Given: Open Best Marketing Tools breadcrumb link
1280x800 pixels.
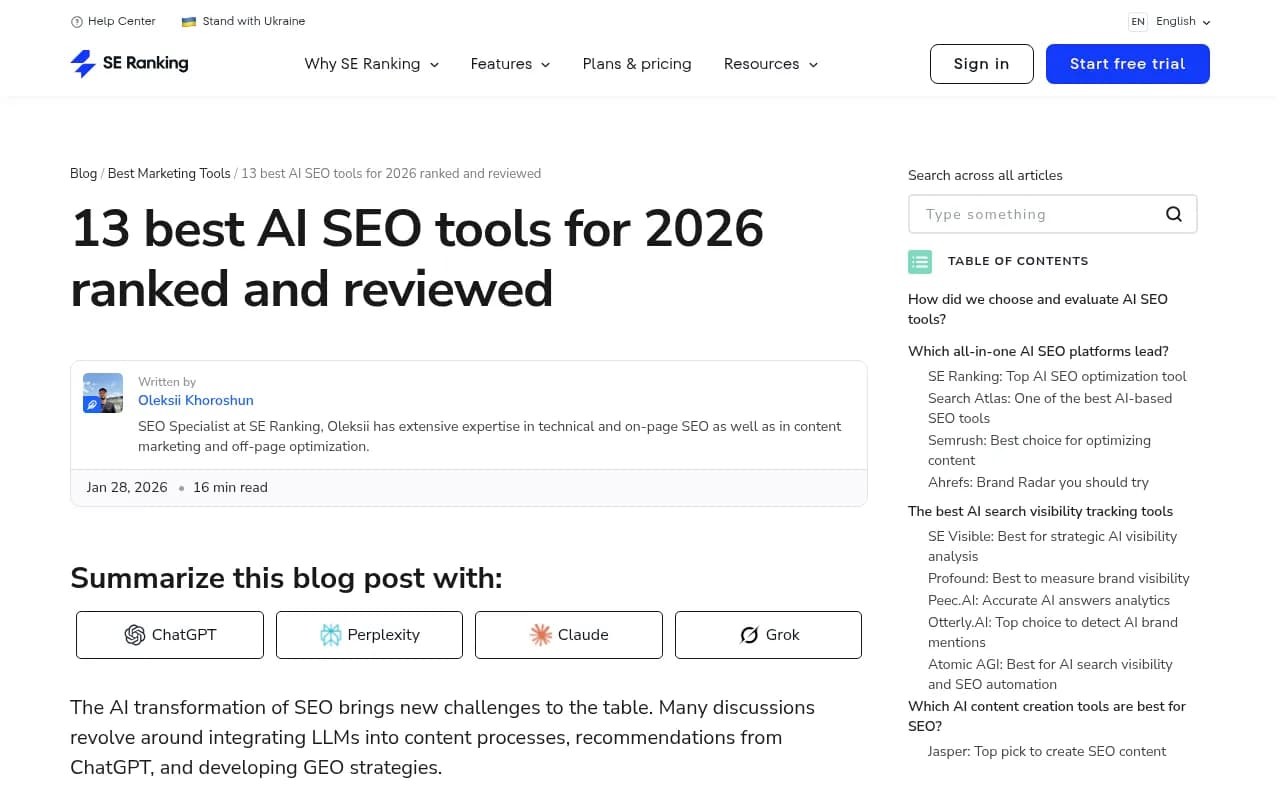Looking at the screenshot, I should point(169,173).
